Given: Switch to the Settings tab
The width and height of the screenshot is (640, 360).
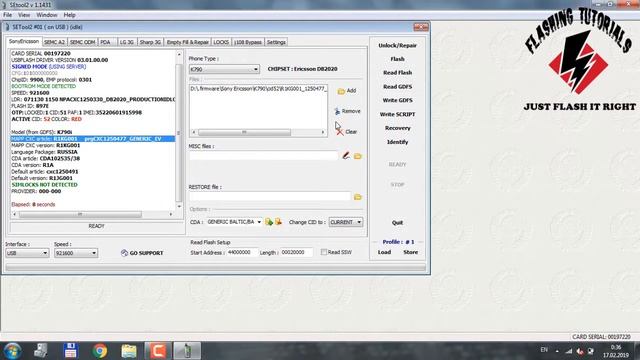Looking at the screenshot, I should click(276, 42).
